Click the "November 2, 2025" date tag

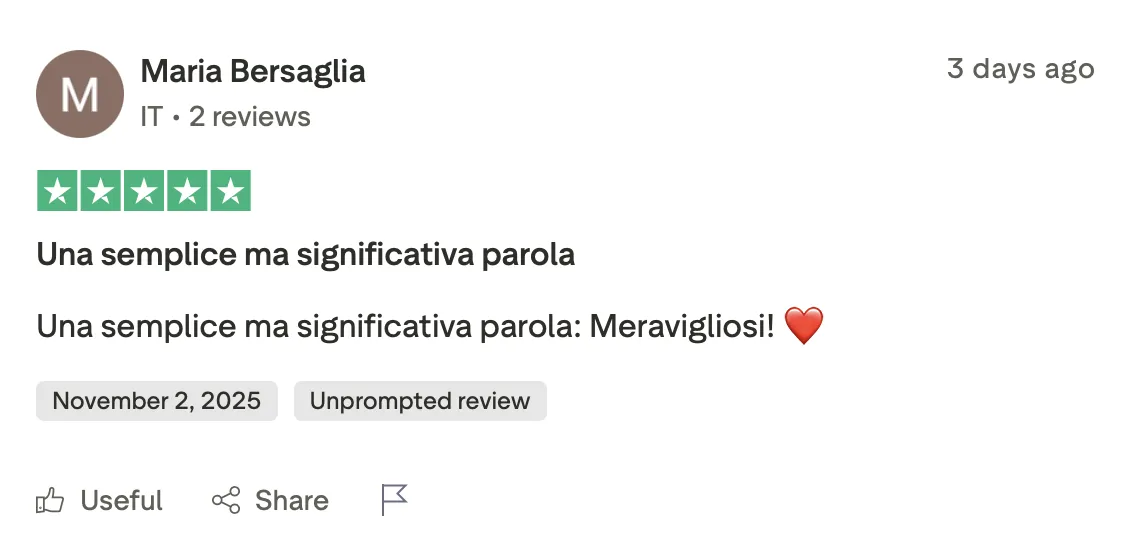click(x=157, y=401)
